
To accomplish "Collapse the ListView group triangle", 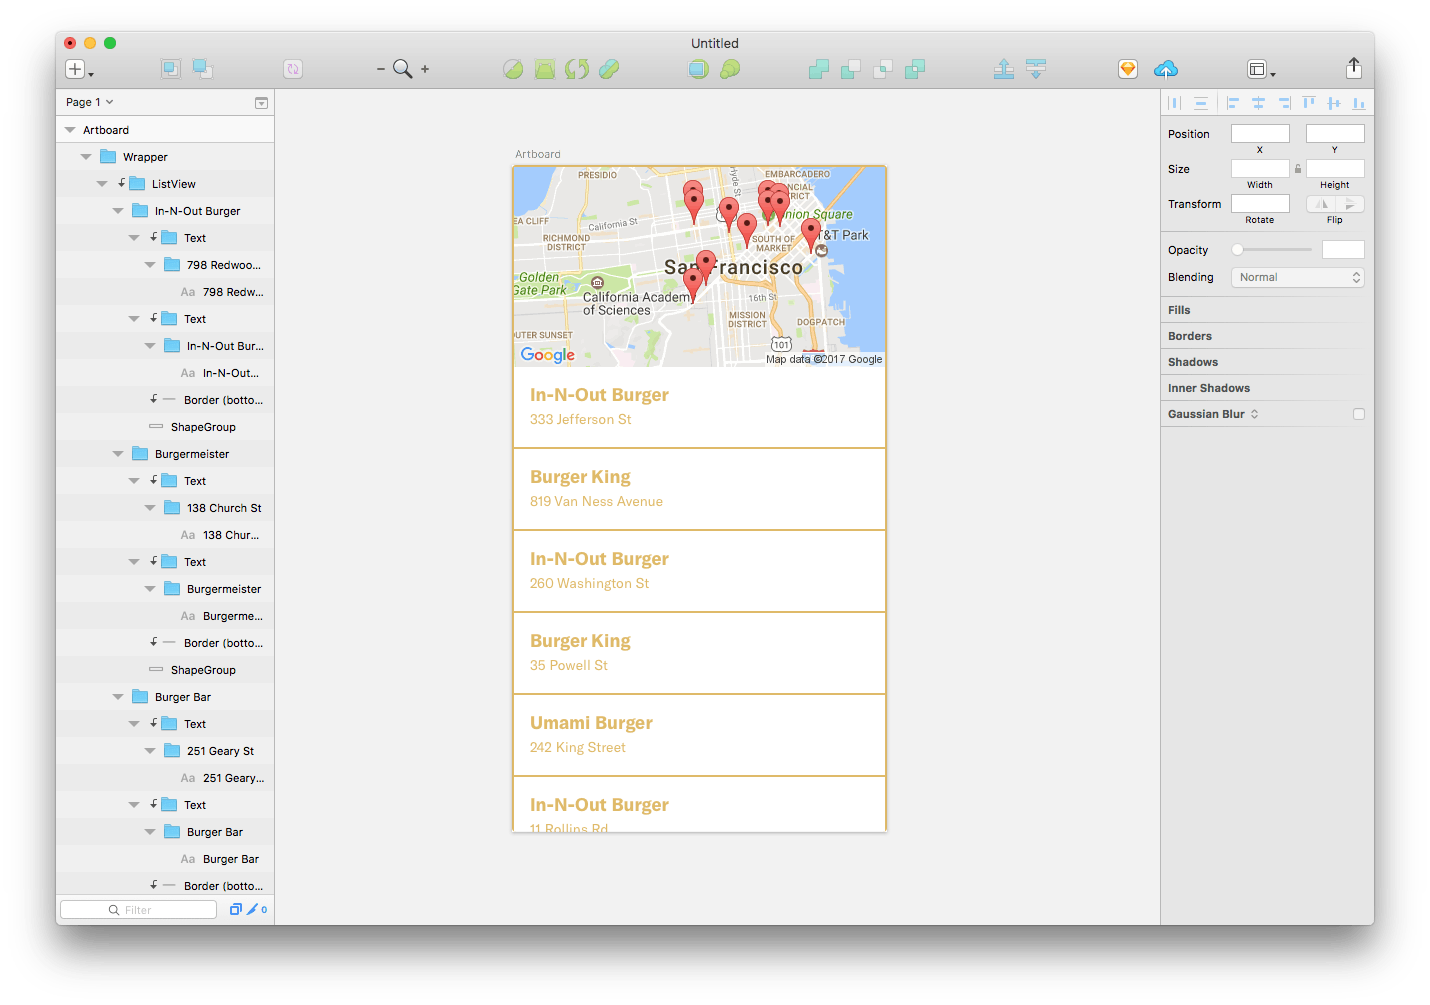I will [x=102, y=184].
